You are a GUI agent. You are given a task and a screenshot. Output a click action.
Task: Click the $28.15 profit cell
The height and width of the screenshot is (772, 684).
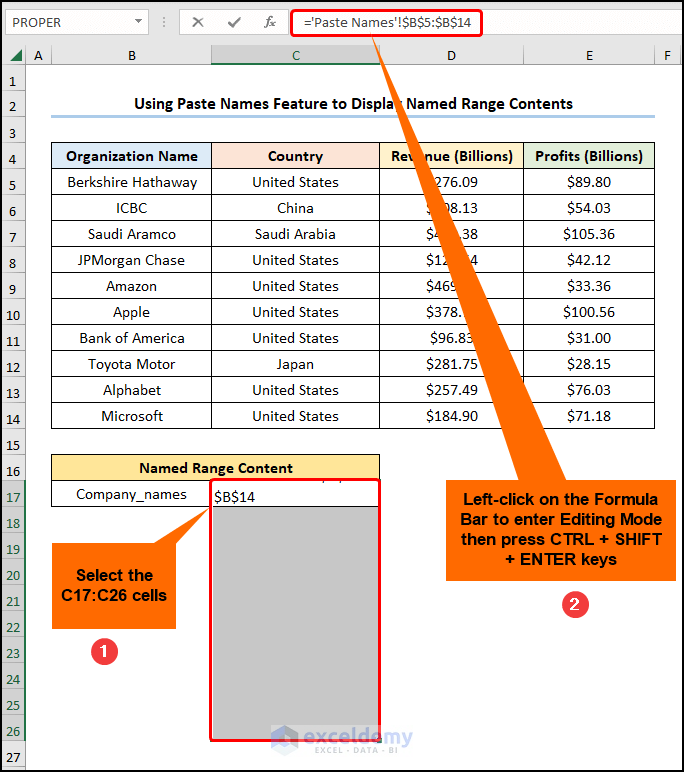589,364
